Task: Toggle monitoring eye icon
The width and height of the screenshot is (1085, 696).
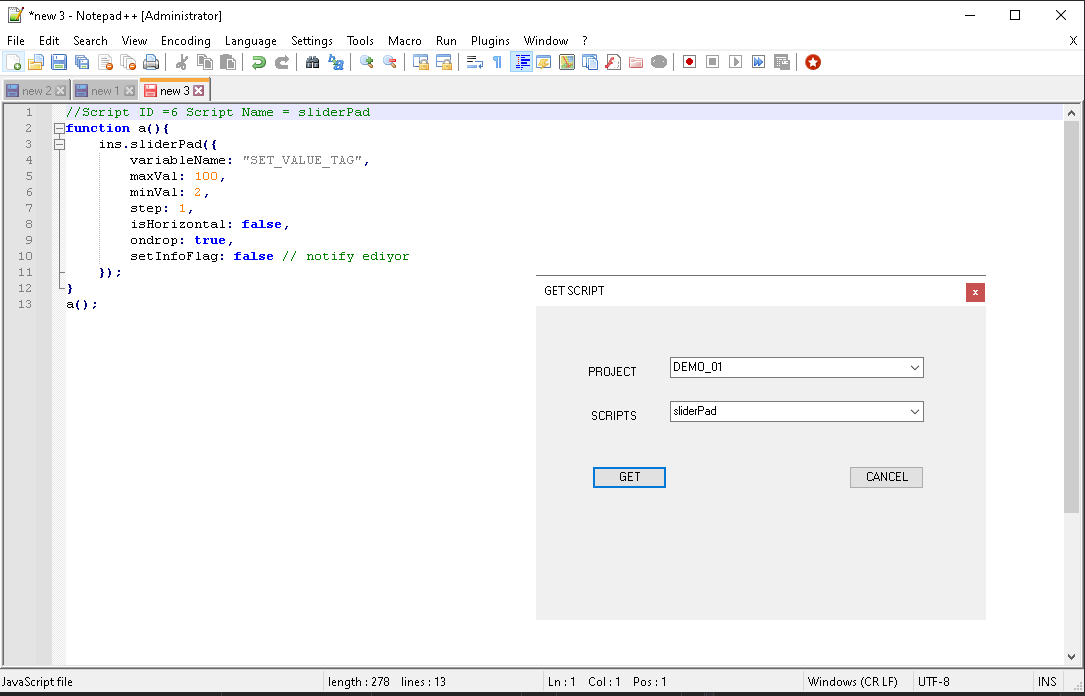Action: [659, 62]
